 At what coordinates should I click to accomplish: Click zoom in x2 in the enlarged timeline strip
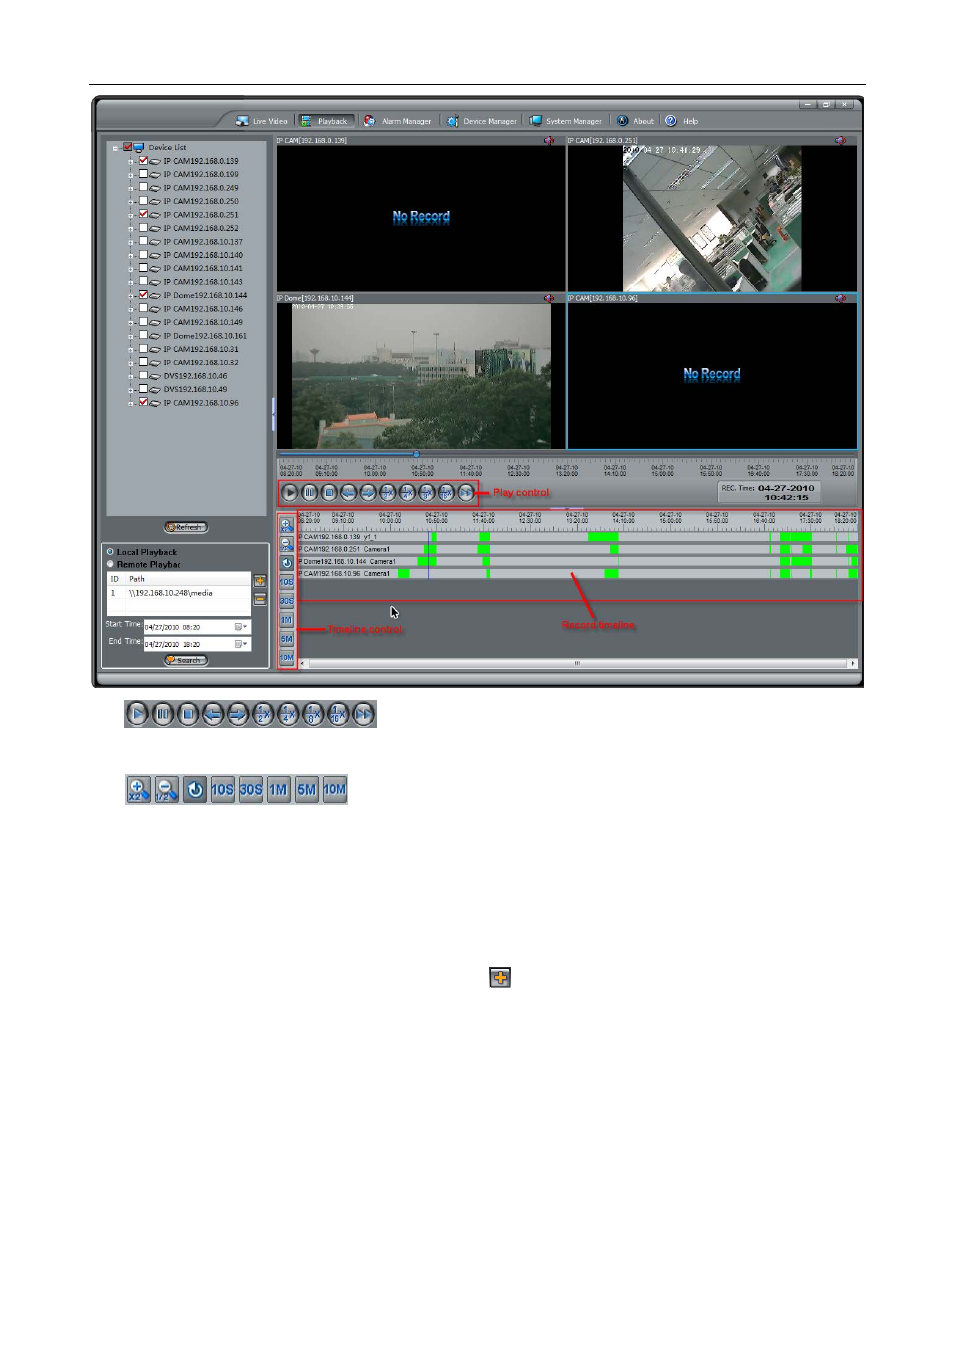click(139, 790)
